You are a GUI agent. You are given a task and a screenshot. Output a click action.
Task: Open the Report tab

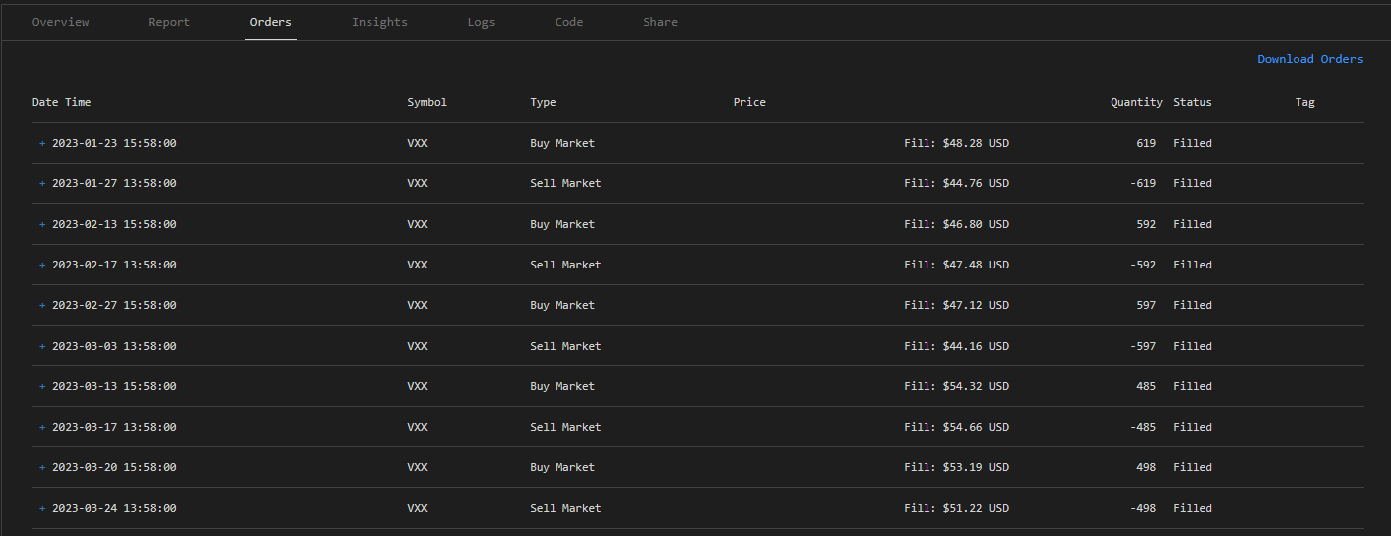[169, 22]
